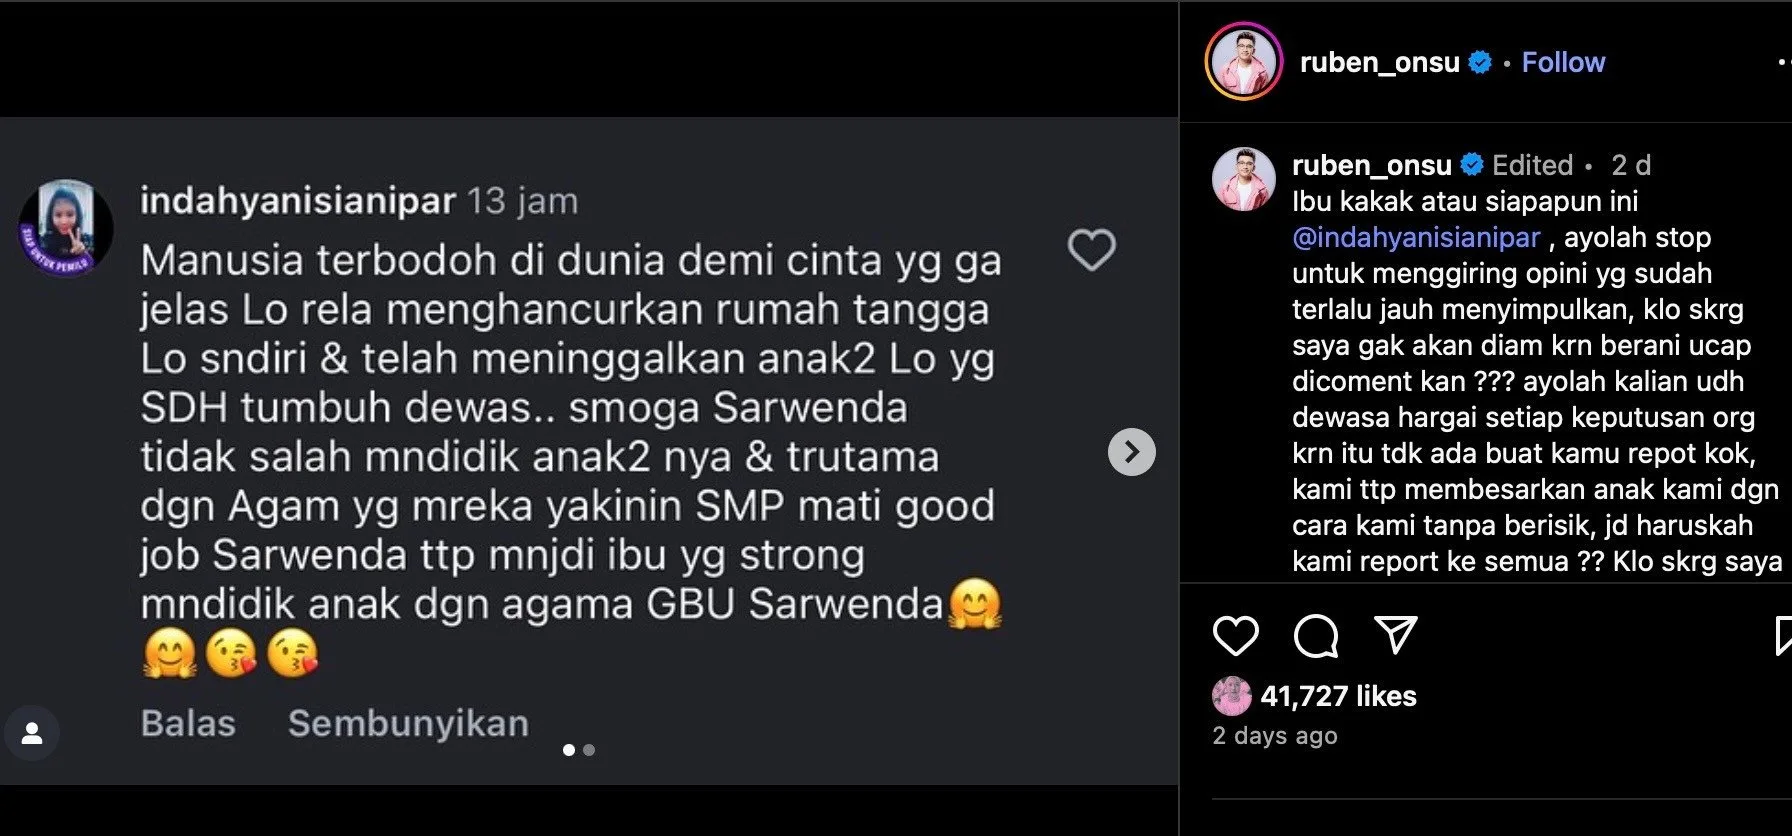Save the post with the bookmark icon

[1782, 636]
